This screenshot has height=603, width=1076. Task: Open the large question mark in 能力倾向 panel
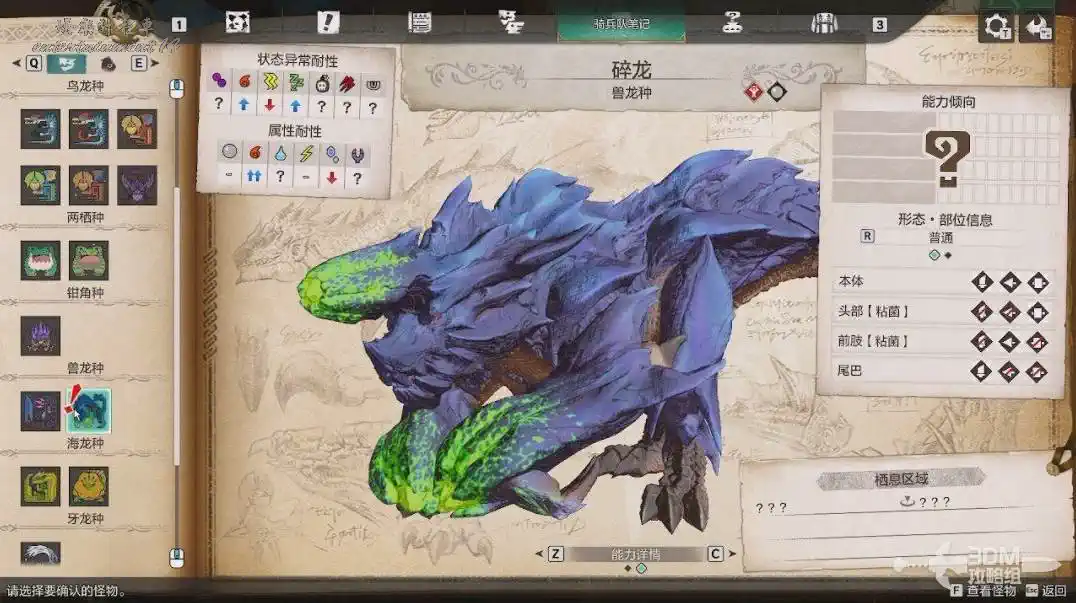[x=945, y=157]
